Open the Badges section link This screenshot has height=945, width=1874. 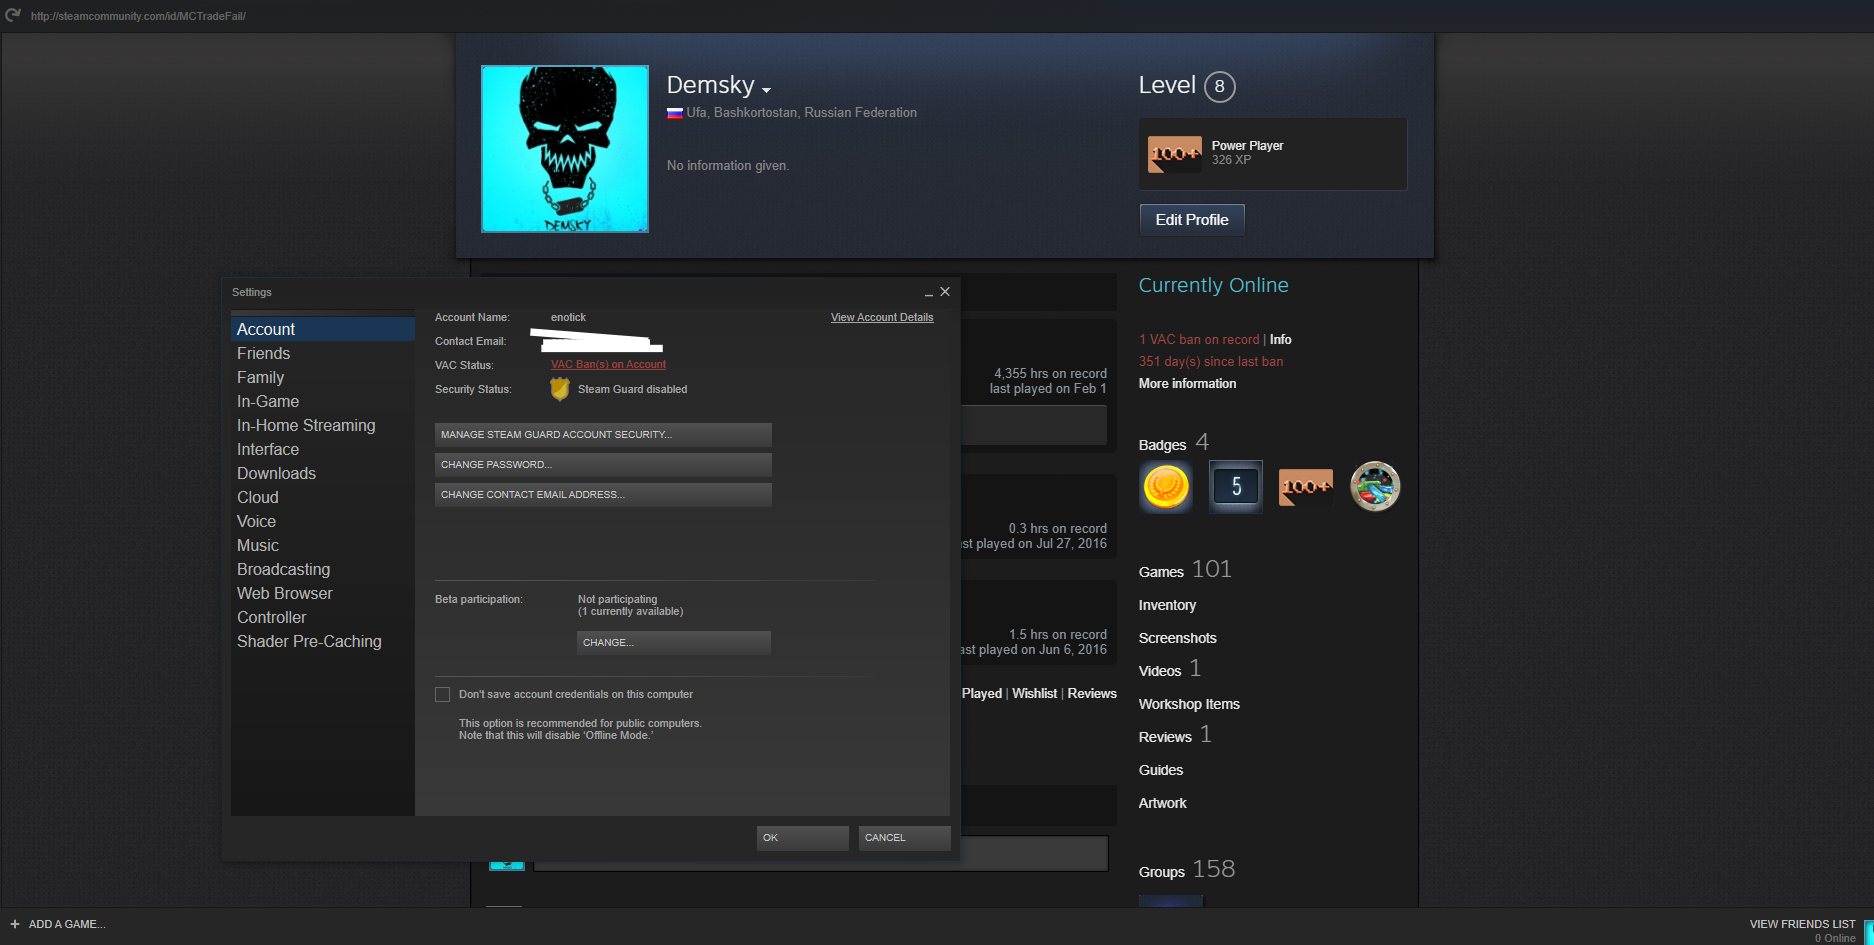(1162, 445)
